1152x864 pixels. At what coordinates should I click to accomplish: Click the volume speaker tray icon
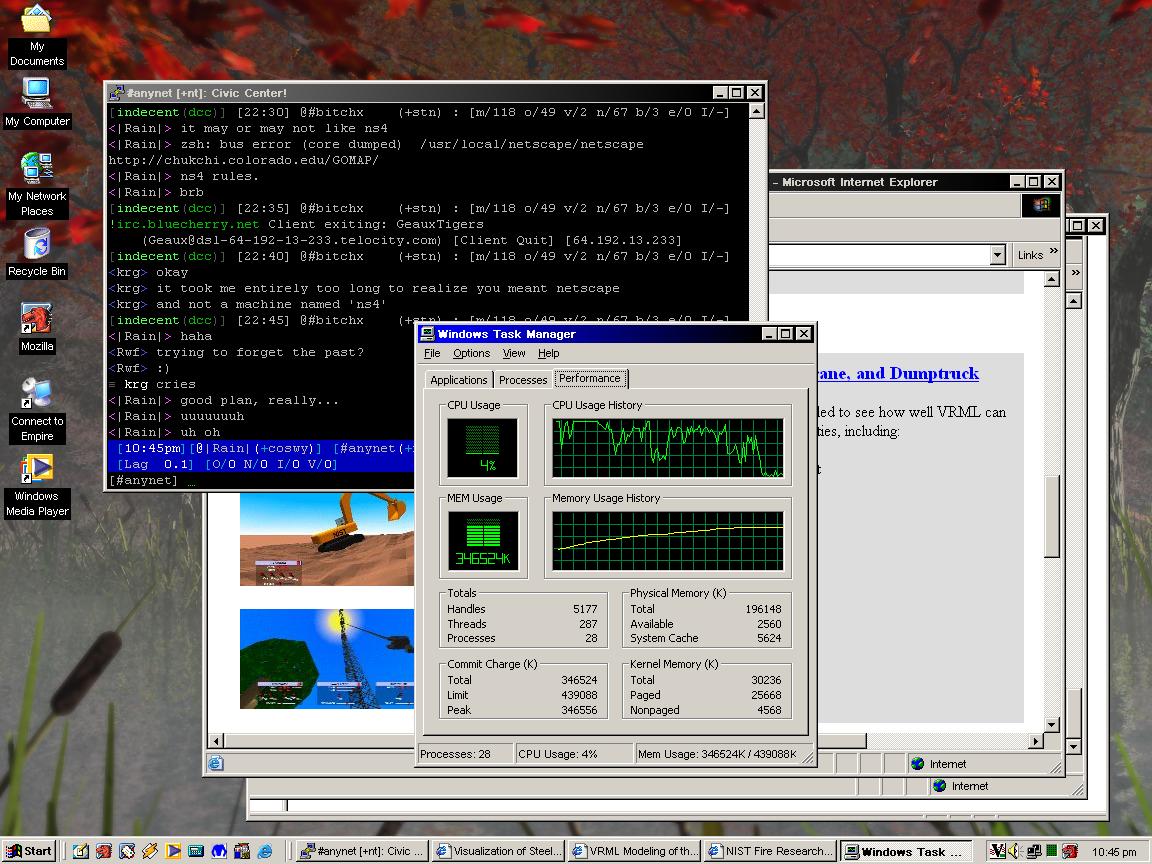pos(1015,851)
